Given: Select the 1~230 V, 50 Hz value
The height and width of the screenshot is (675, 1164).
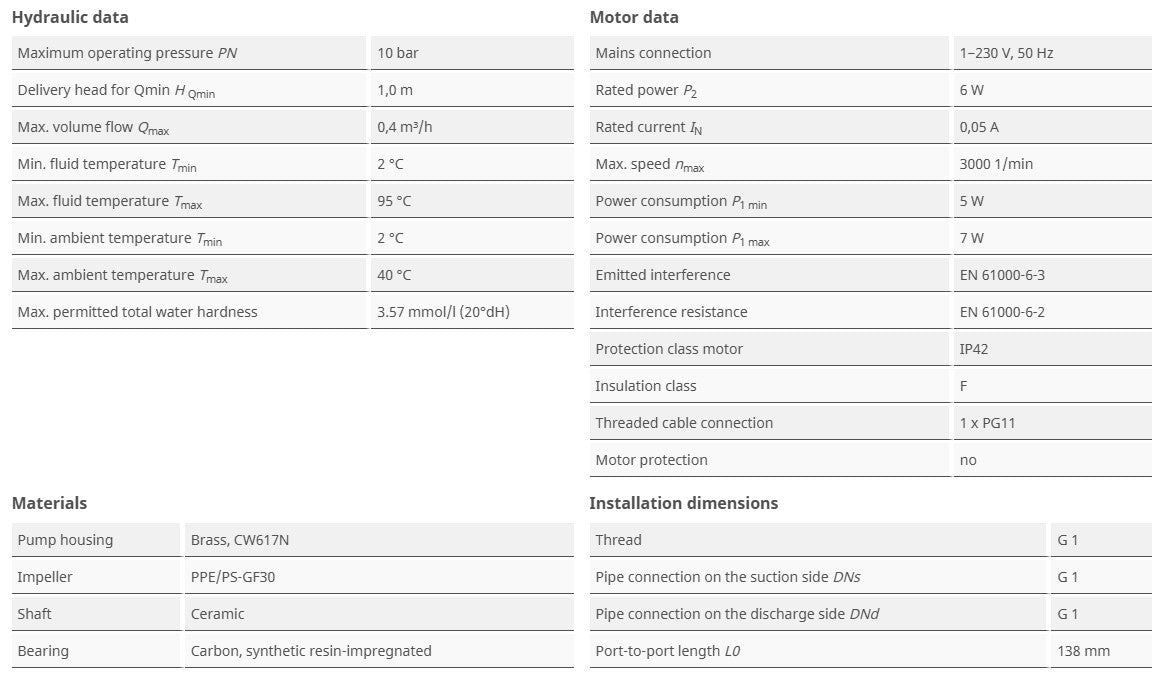Looking at the screenshot, I should pyautogui.click(x=1006, y=53).
